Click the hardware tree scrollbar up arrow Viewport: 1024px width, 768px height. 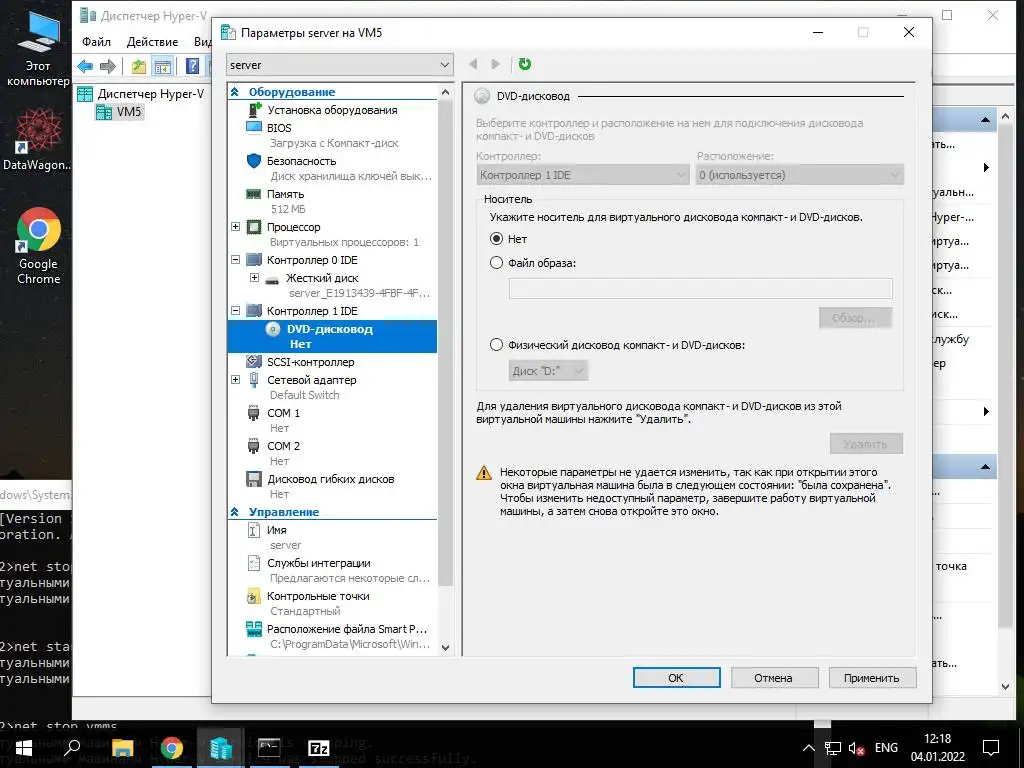click(x=445, y=92)
